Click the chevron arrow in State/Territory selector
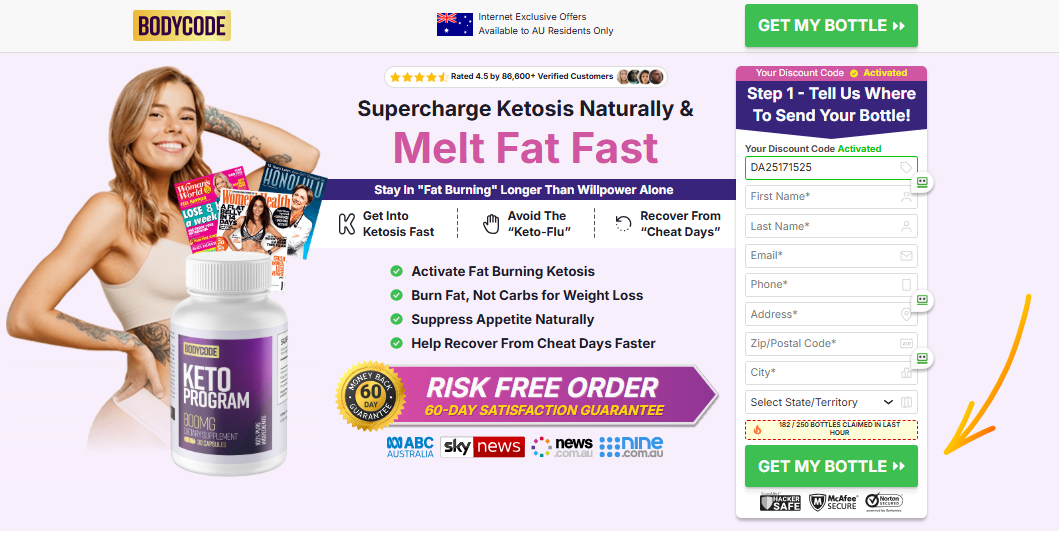This screenshot has width=1059, height=536. coord(889,402)
